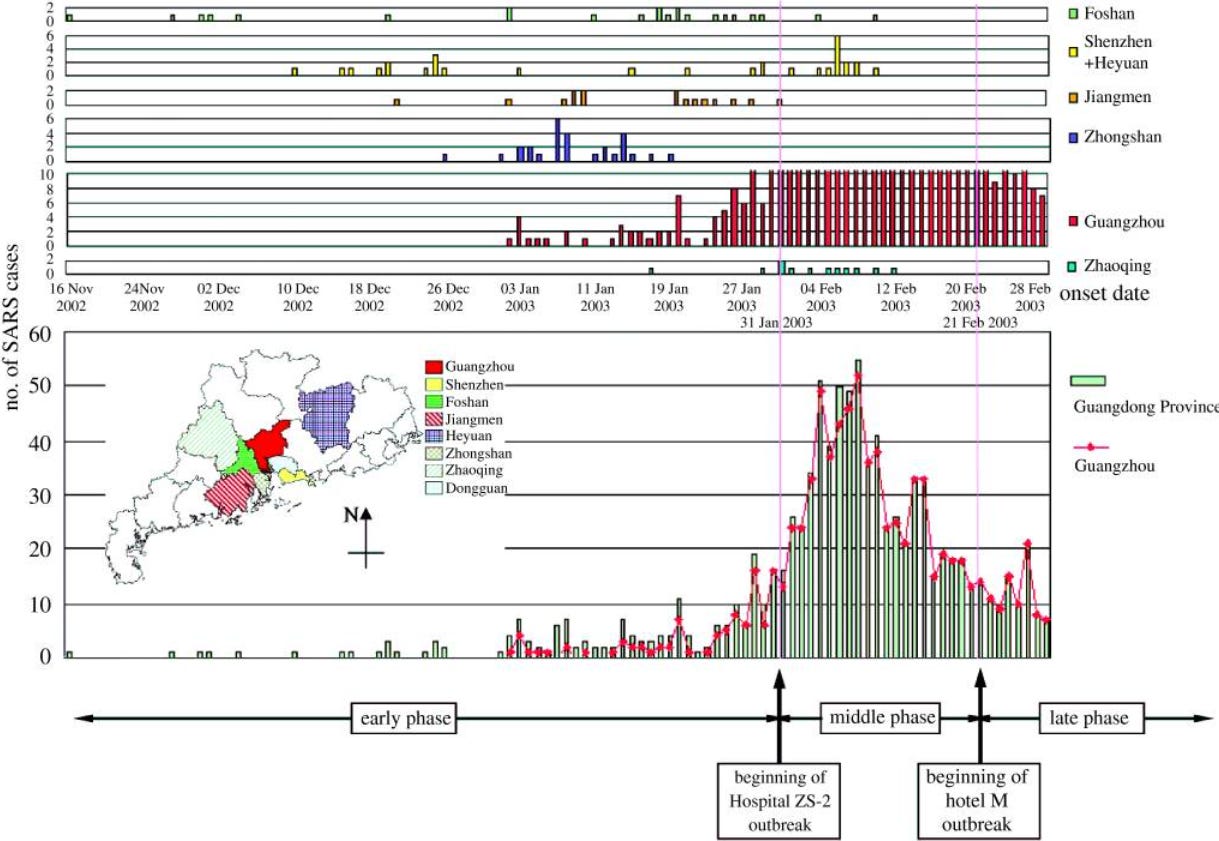This screenshot has width=1219, height=841.
Task: Click the '10 Dec 2002' axis date
Action: (297, 297)
